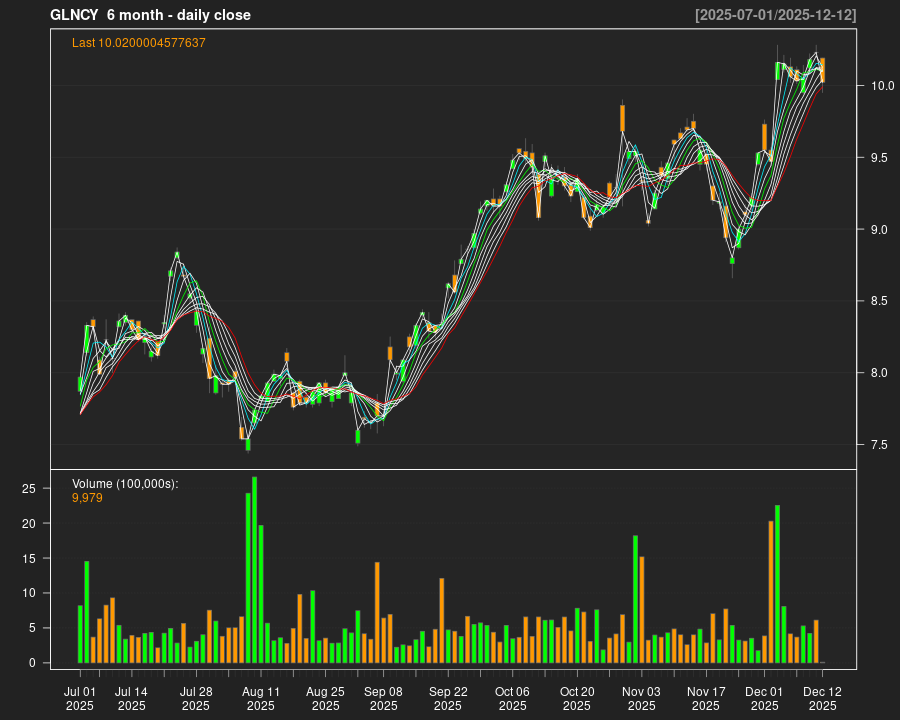
Task: Select the Oct 20 2025 date label
Action: click(577, 698)
